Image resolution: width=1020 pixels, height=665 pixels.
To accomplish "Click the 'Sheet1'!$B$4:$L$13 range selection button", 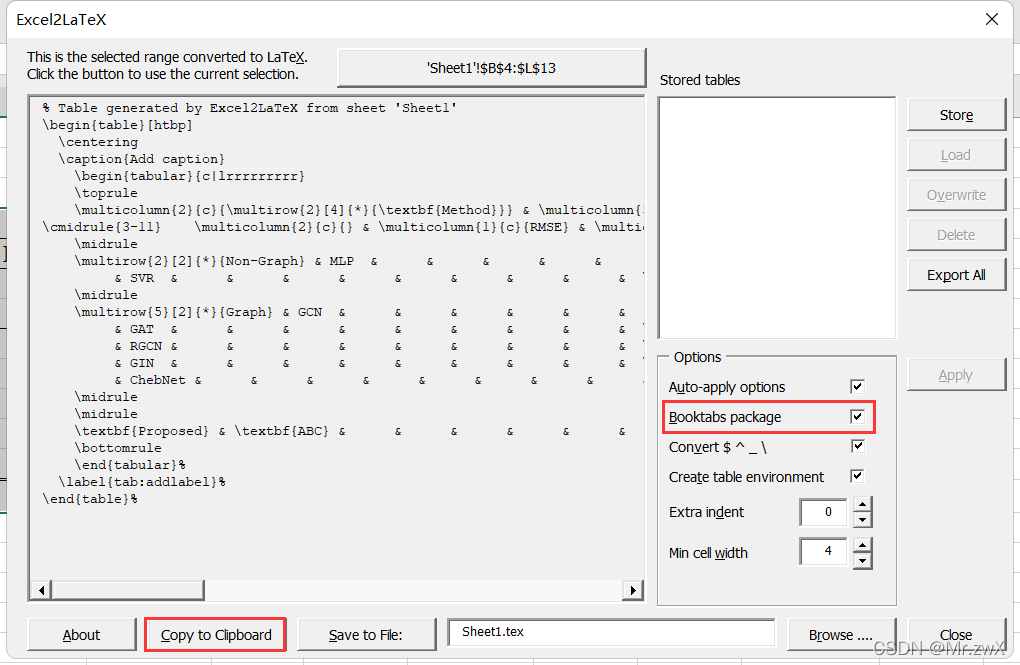I will point(491,68).
